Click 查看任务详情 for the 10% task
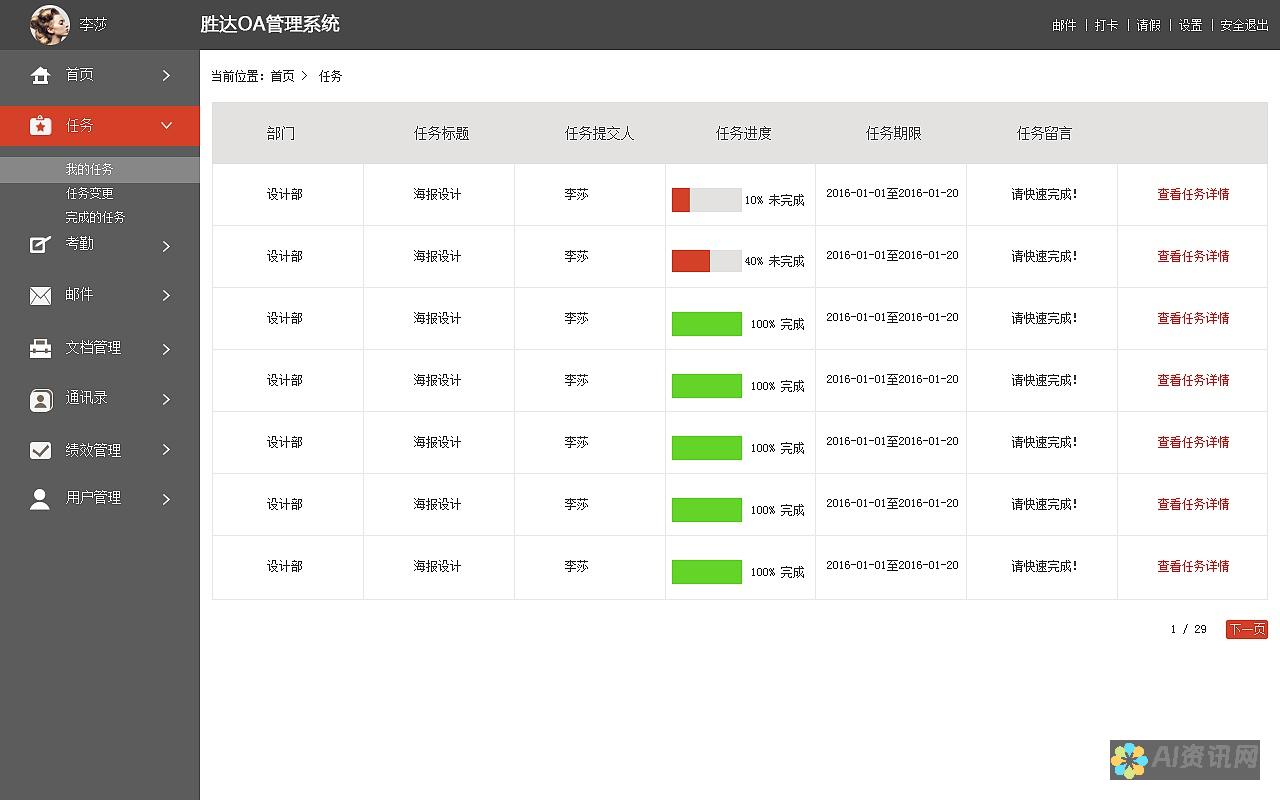This screenshot has height=800, width=1280. 1193,195
